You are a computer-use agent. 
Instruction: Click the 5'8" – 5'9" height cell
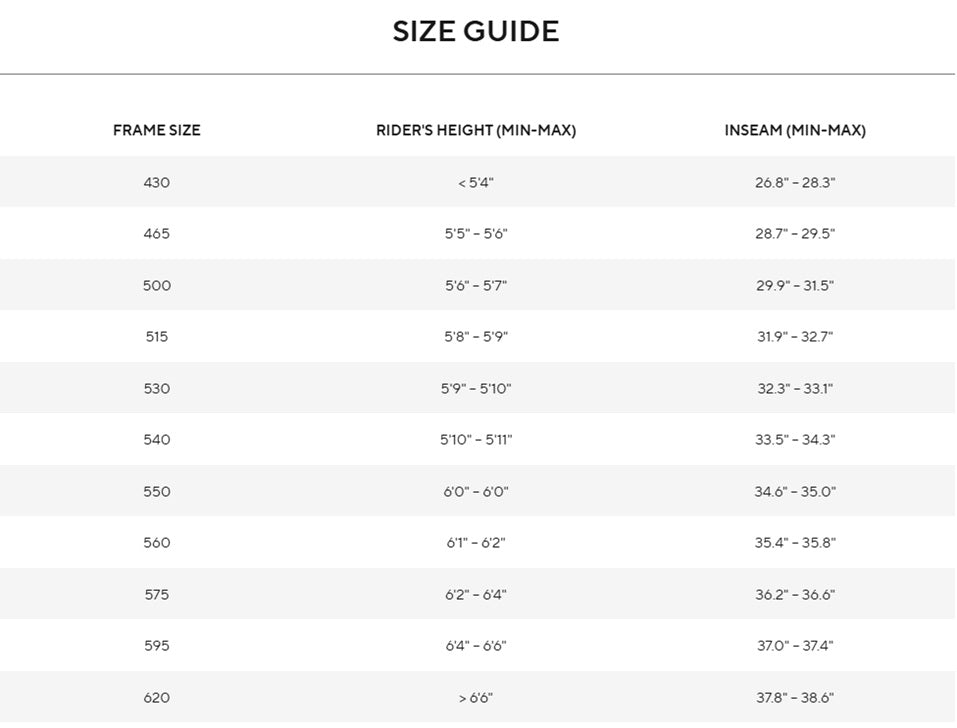[476, 337]
